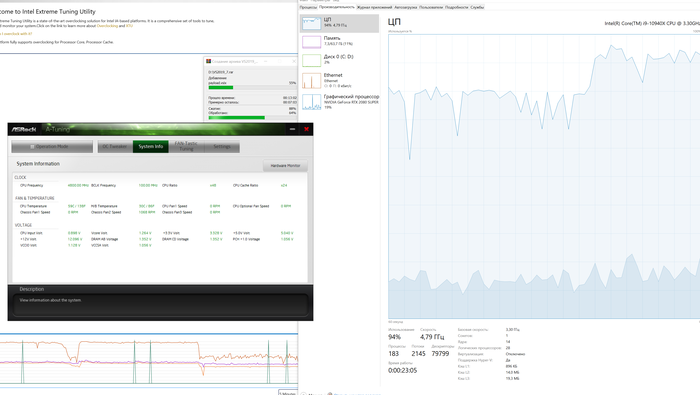
Task: Click the CPU Temperature reading in A-Tuning
Action: (76, 206)
